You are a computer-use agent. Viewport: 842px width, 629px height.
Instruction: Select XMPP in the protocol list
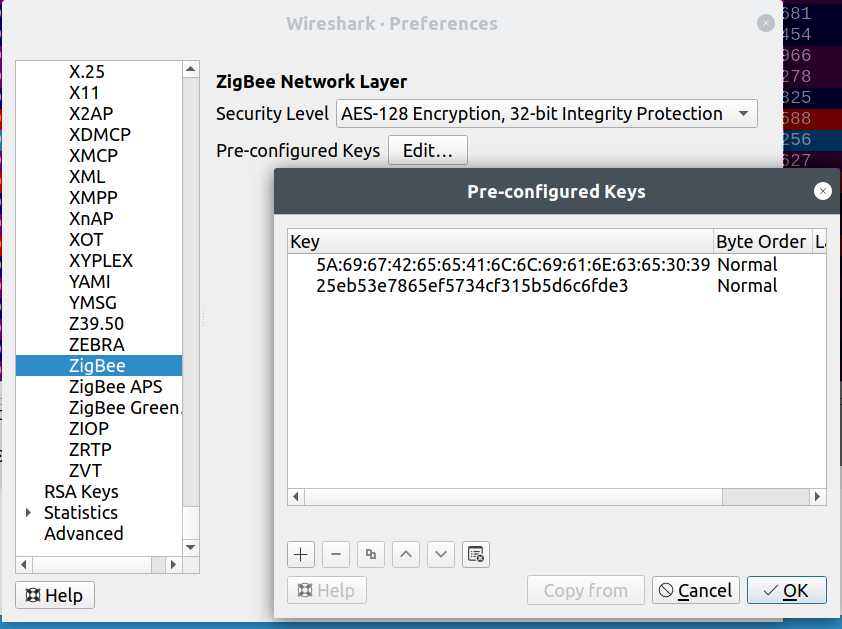pos(93,198)
